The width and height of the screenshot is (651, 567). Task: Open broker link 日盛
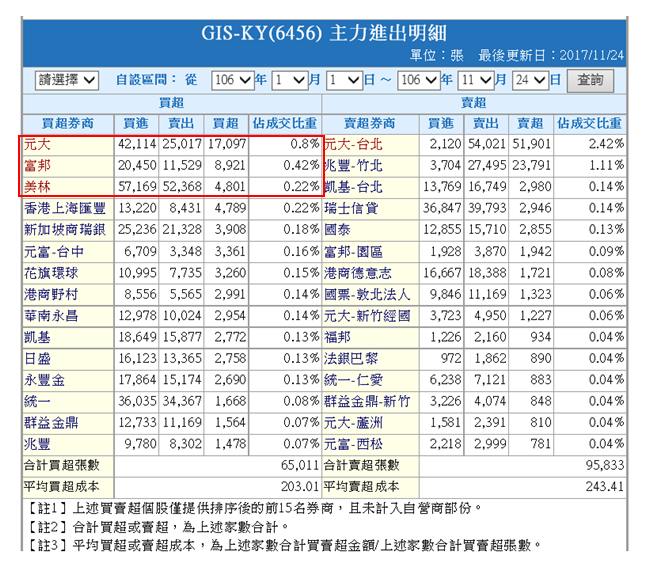pos(37,359)
